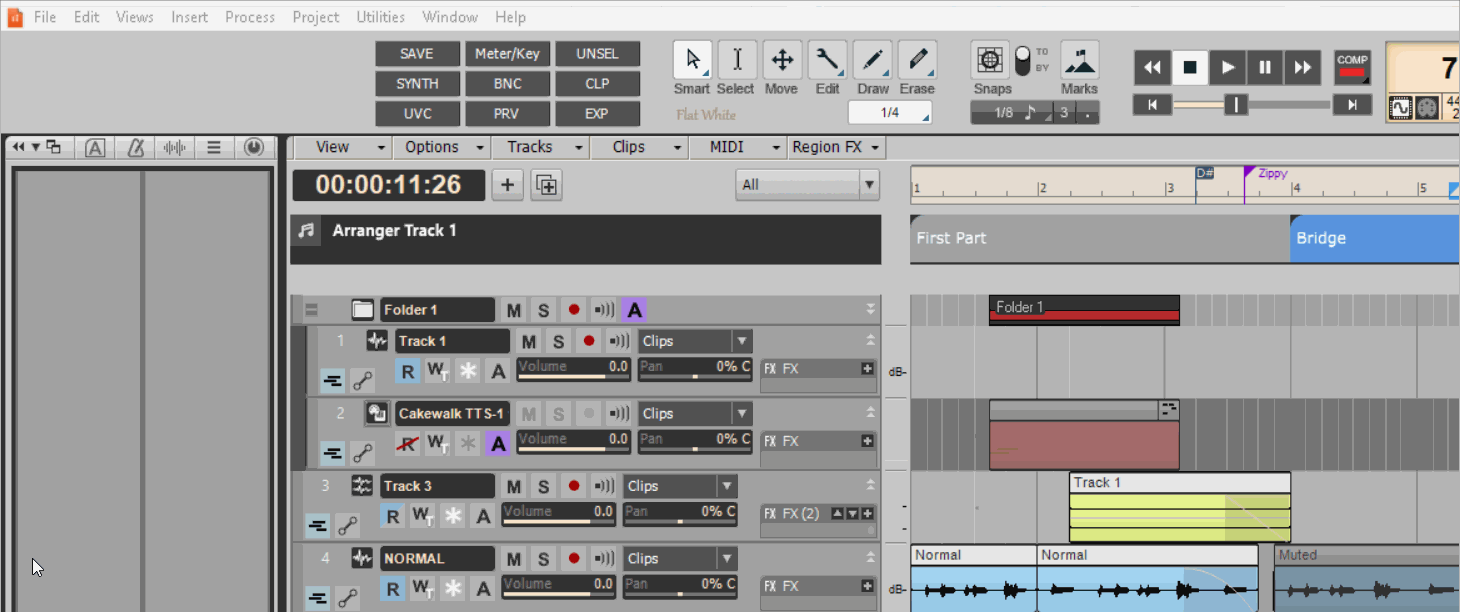Expand automation lanes on Track 3
Screen dimensions: 1460x612
point(347,525)
